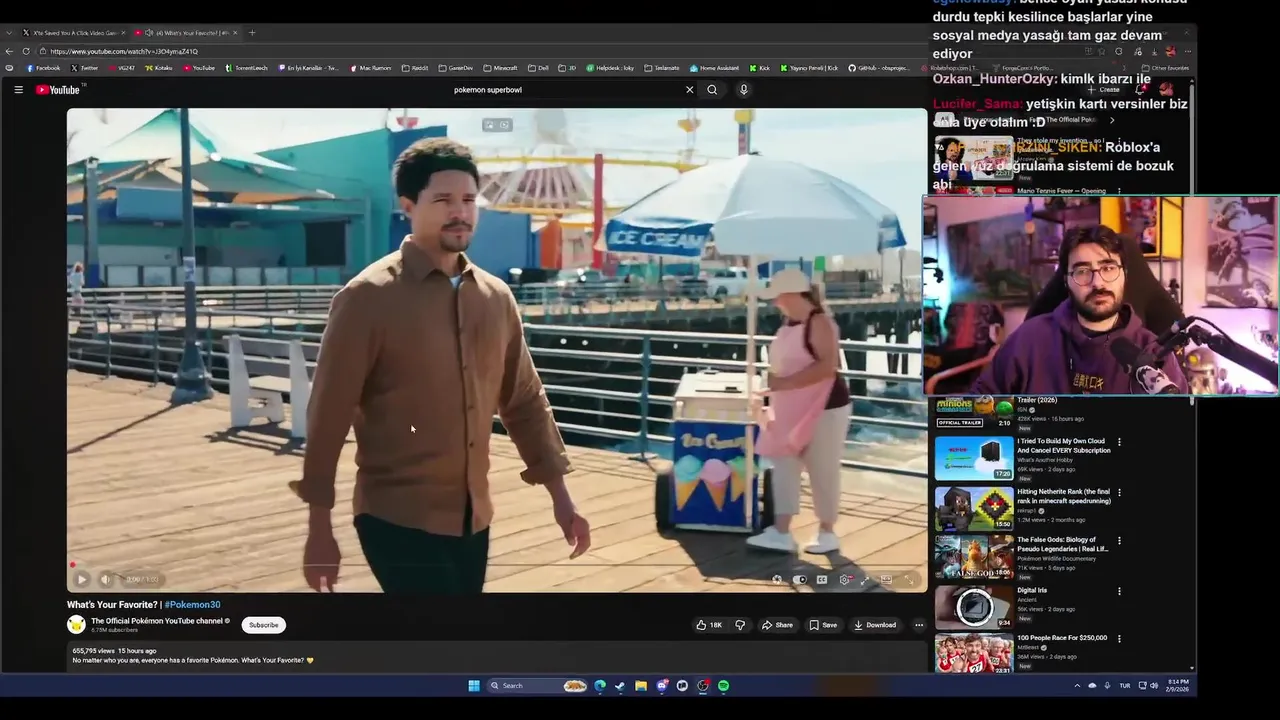Dislike the video with thumbs-down

tap(740, 625)
